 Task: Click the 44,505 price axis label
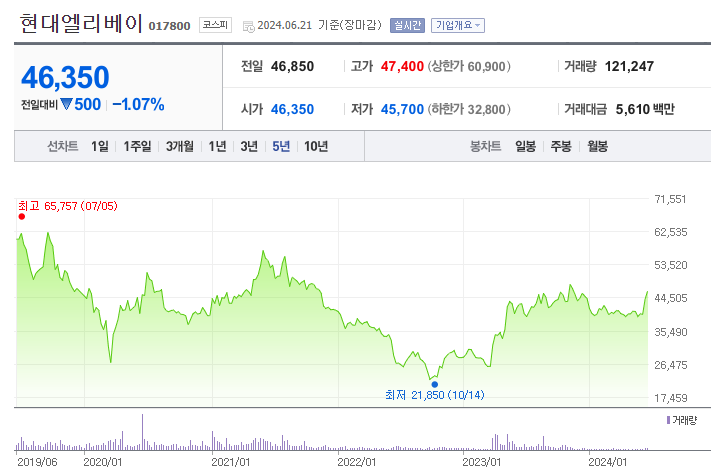point(671,298)
